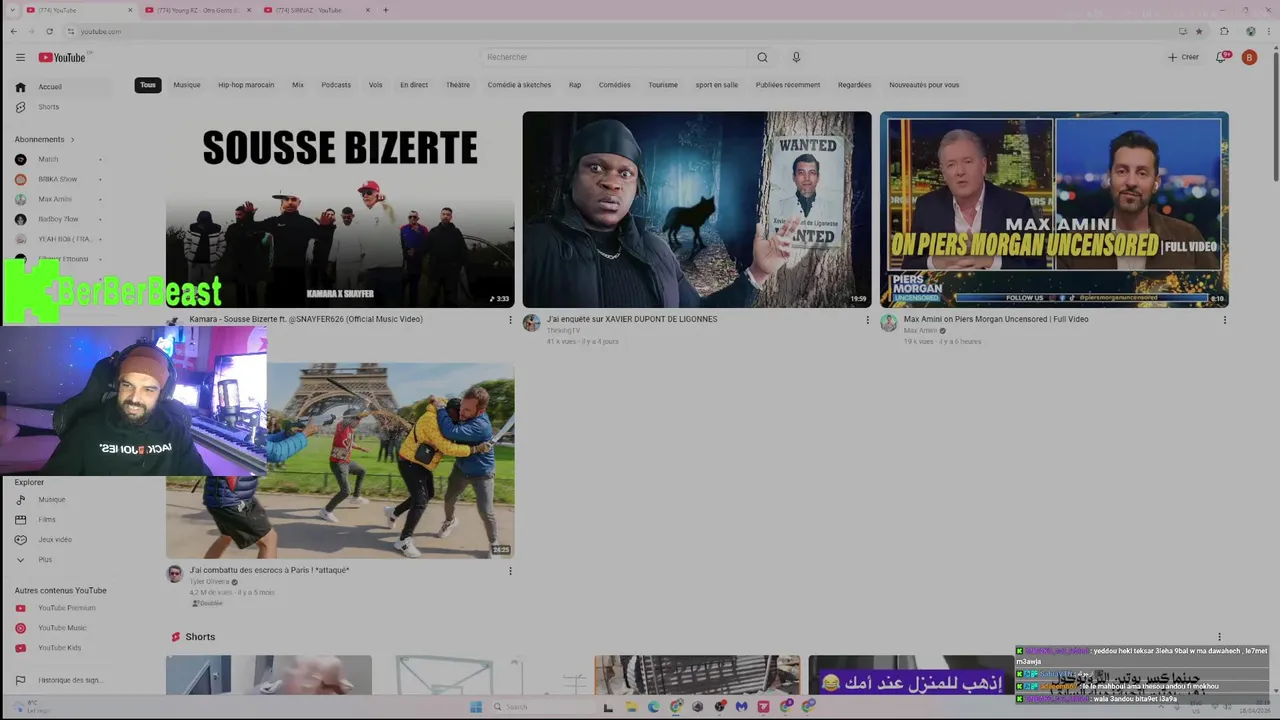1280x720 pixels.
Task: Open options for the Max Amini video
Action: [1224, 320]
